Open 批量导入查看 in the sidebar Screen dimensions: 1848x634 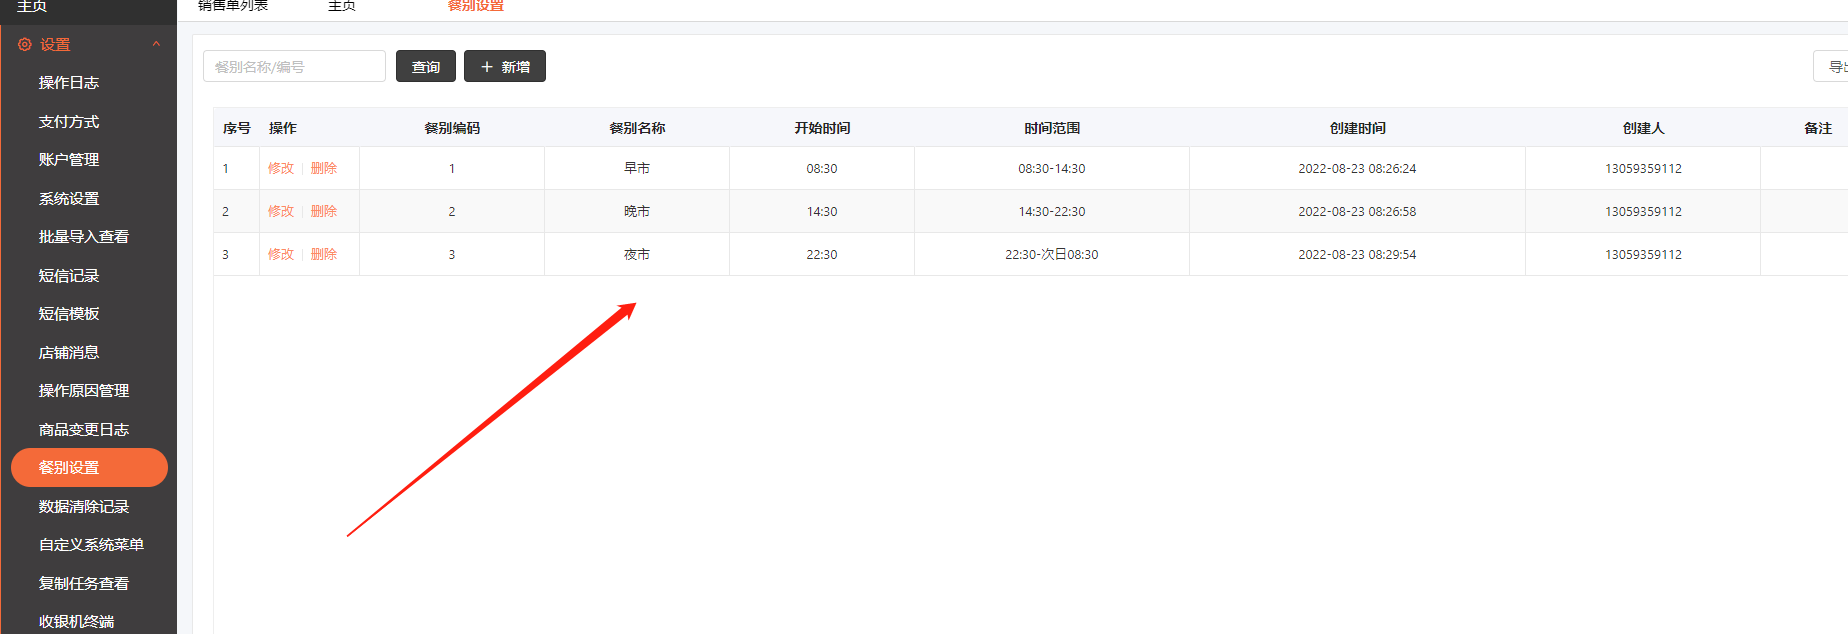(x=84, y=237)
